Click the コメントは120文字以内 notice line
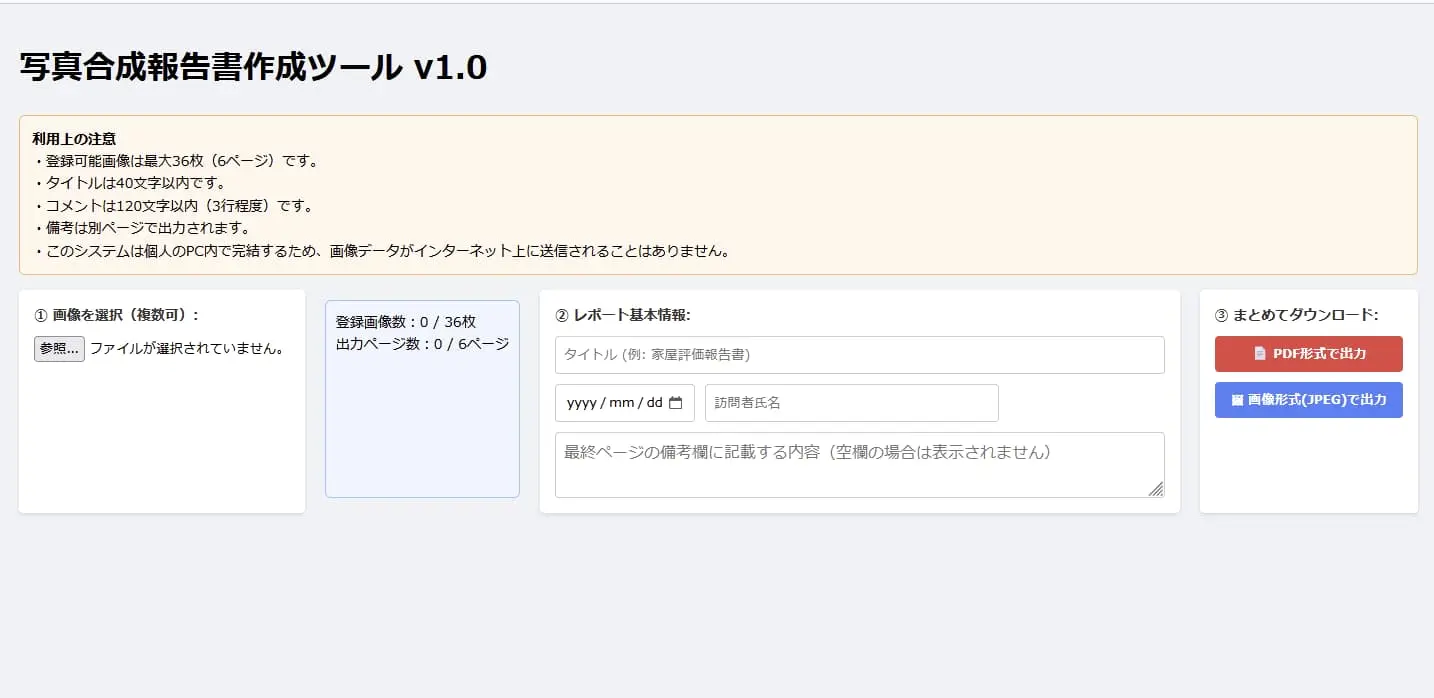The width and height of the screenshot is (1434, 698). (x=173, y=206)
